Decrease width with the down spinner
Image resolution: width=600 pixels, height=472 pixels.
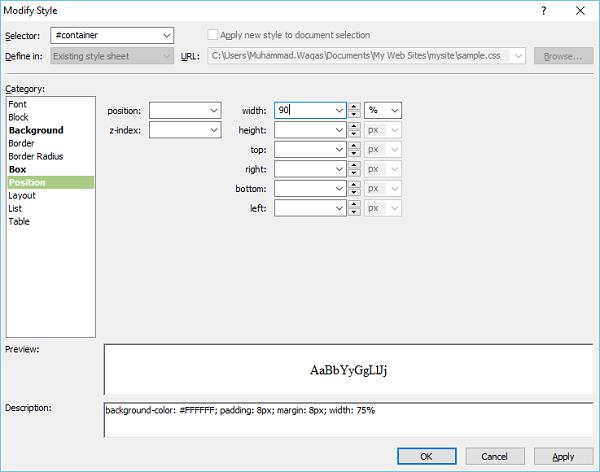tap(354, 114)
